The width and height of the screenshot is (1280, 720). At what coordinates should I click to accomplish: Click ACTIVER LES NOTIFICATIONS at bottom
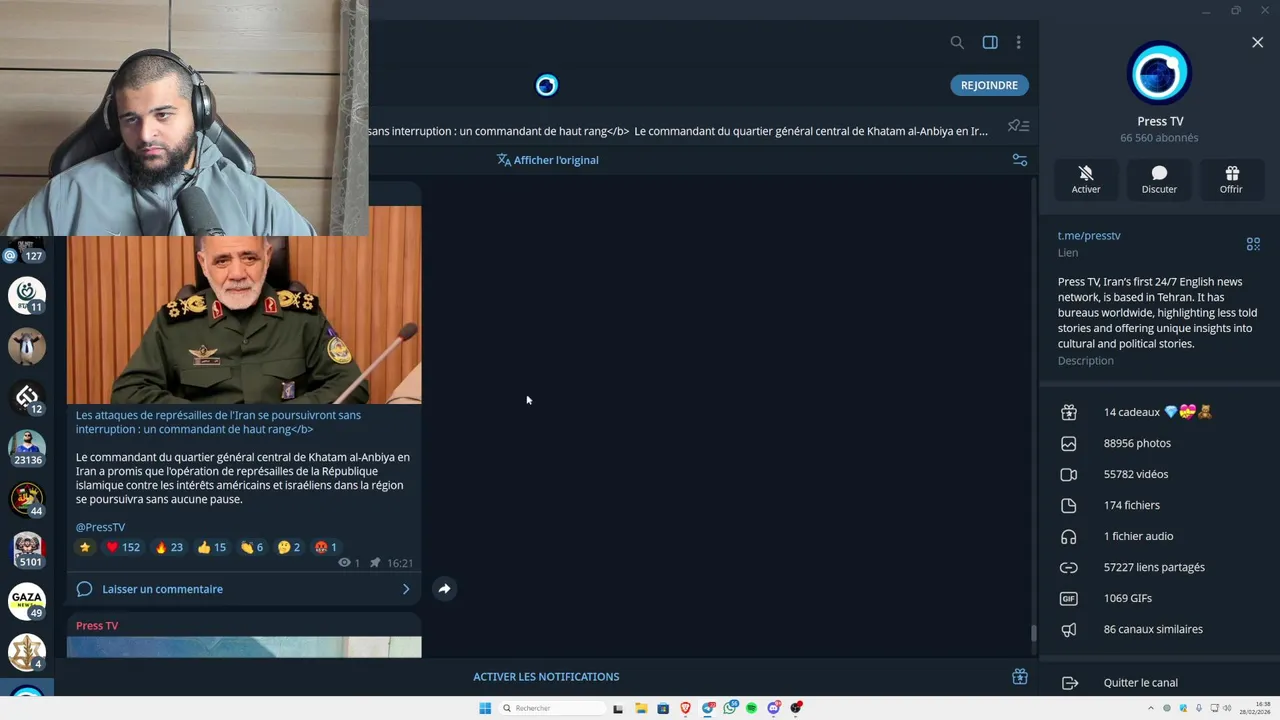546,677
